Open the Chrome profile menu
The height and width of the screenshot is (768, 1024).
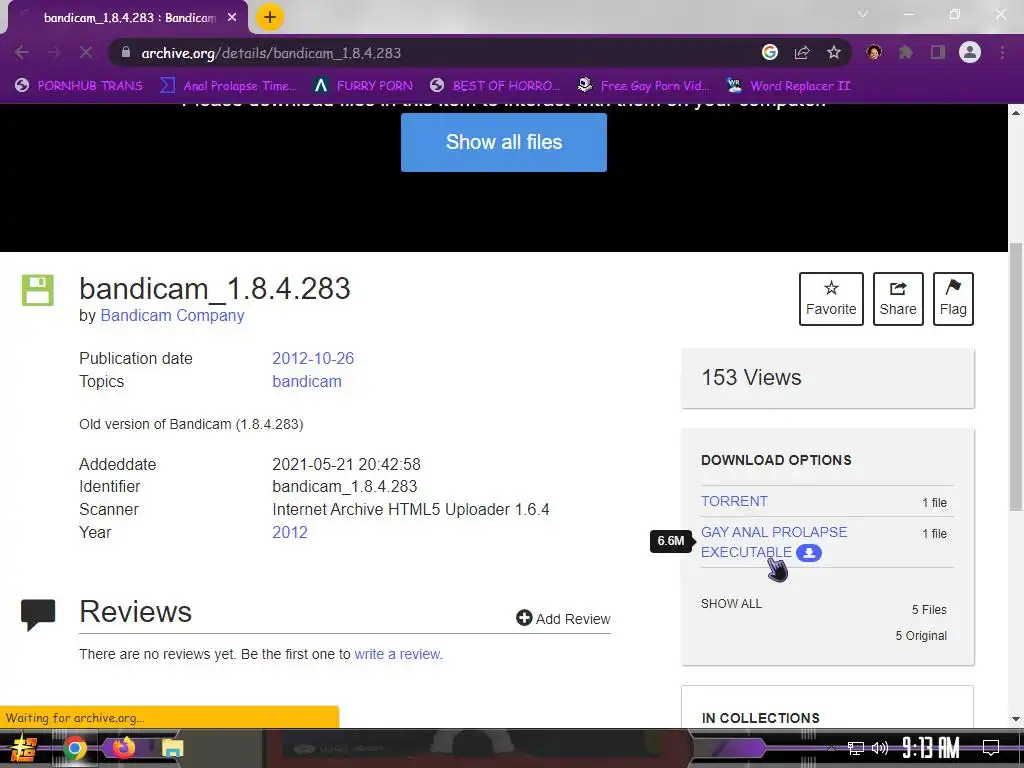click(970, 52)
